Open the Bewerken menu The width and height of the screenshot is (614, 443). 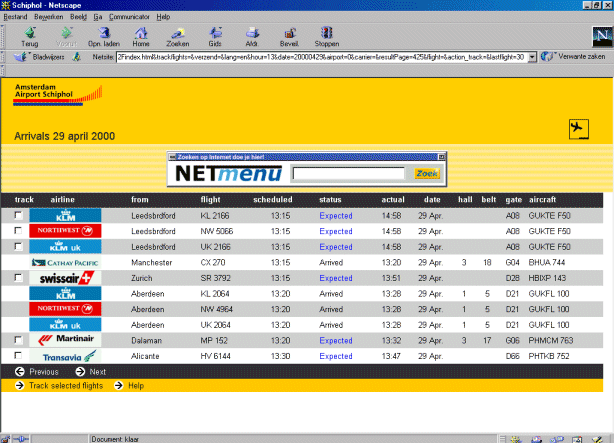[49, 17]
